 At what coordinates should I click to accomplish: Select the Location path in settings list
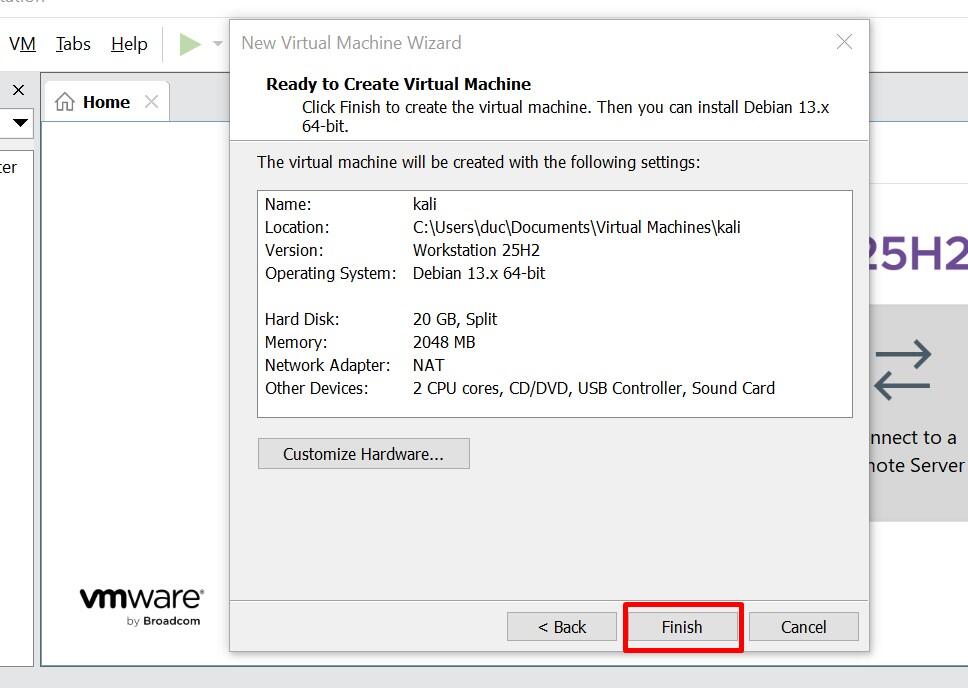point(576,227)
